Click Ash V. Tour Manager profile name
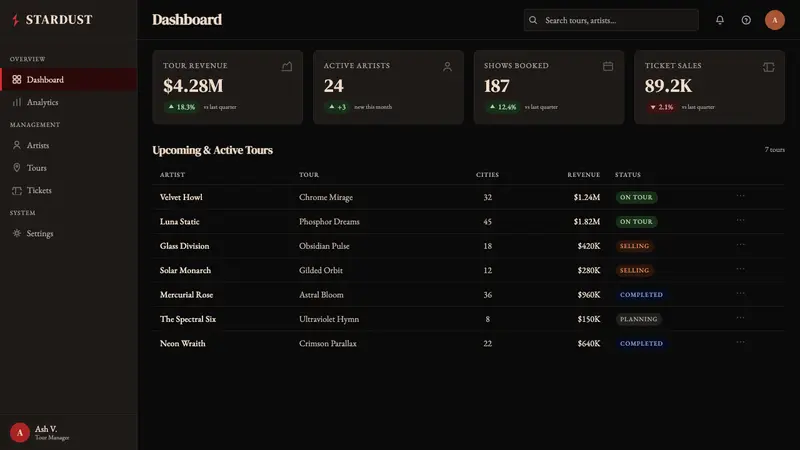Viewport: 800px width, 450px height. (52, 433)
